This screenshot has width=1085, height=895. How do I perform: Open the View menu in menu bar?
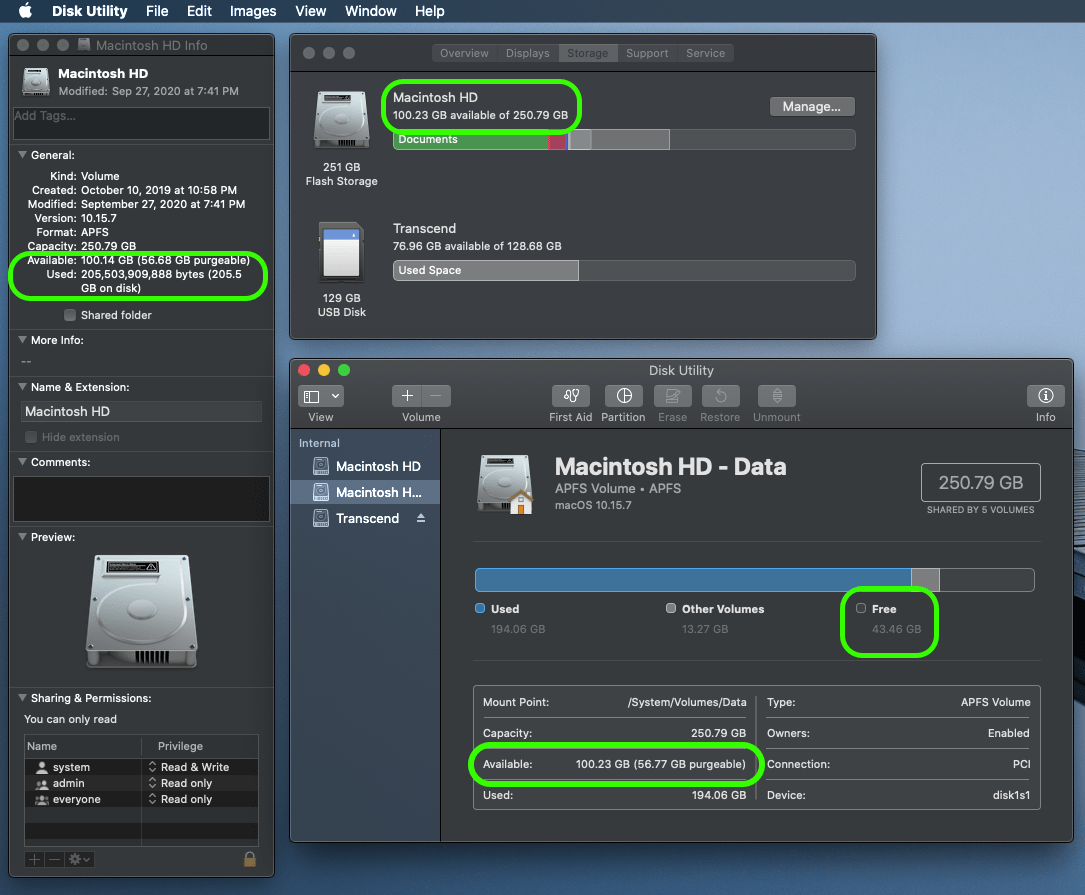(311, 11)
